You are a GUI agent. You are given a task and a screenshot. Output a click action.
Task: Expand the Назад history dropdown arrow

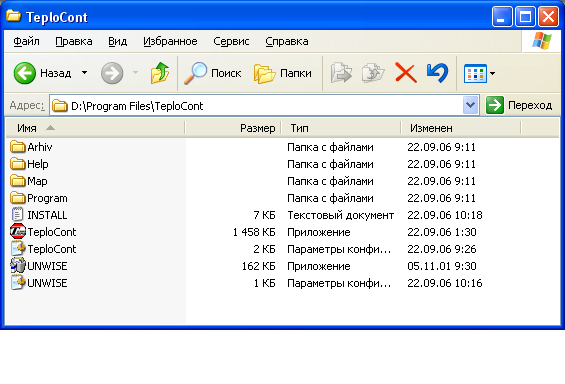84,73
